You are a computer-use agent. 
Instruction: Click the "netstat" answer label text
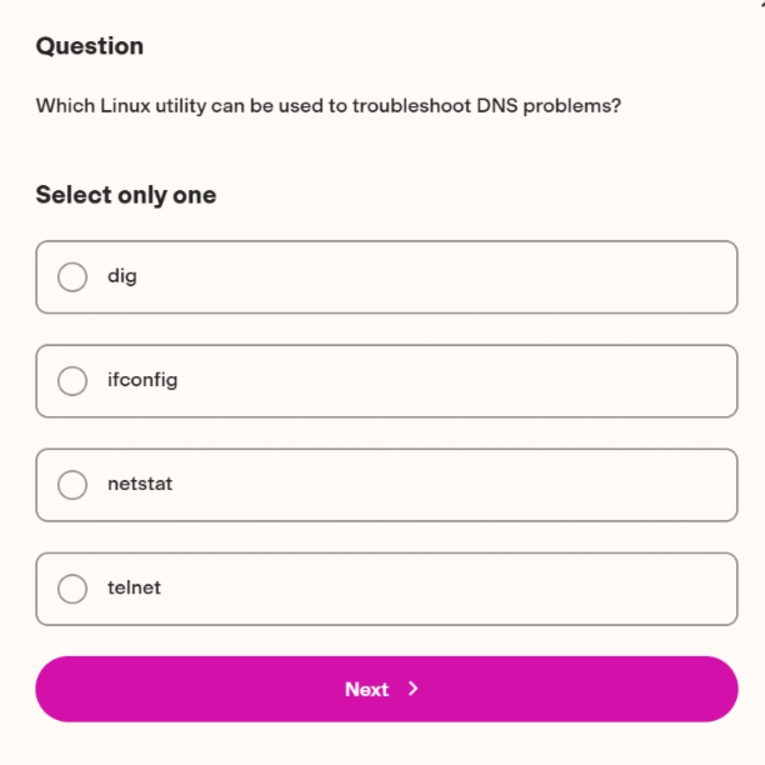point(140,484)
